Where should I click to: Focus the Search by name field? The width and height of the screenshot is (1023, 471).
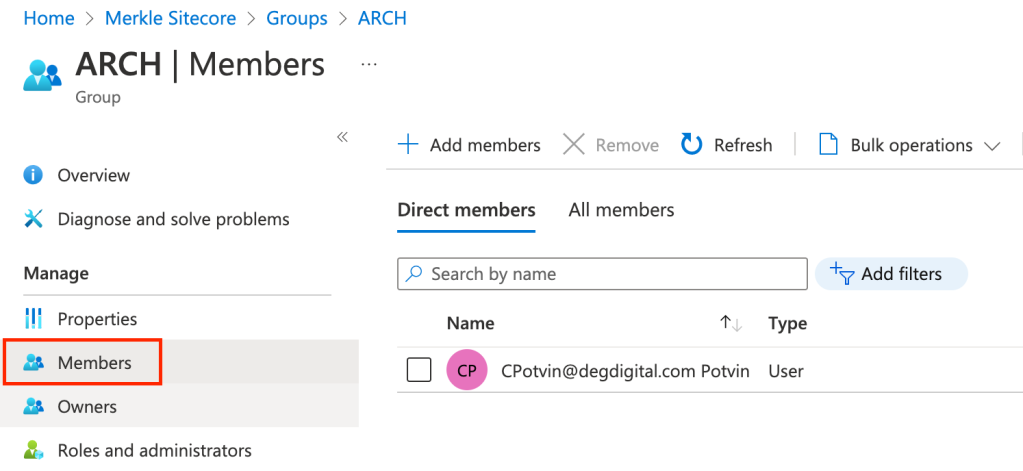click(602, 273)
